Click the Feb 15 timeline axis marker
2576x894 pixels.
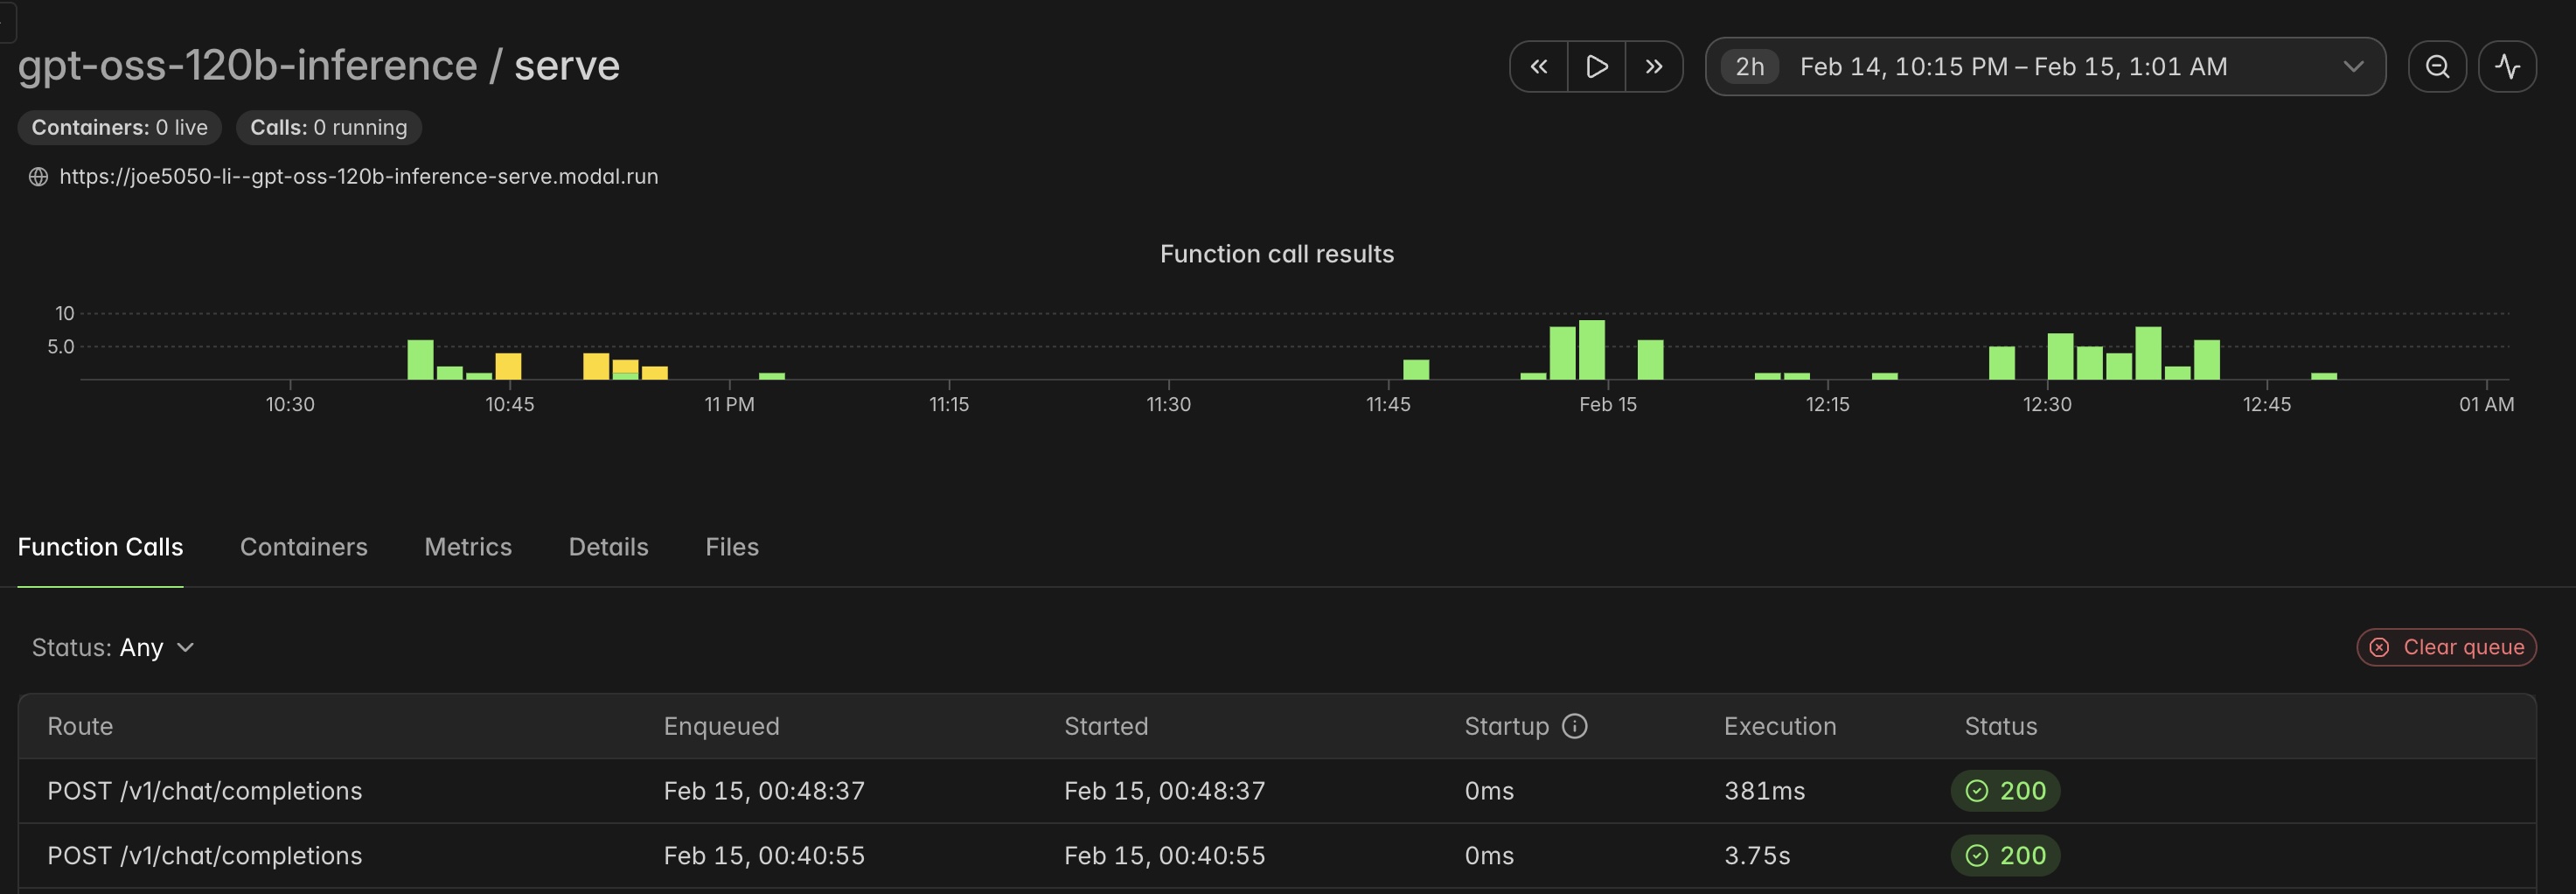[1608, 405]
